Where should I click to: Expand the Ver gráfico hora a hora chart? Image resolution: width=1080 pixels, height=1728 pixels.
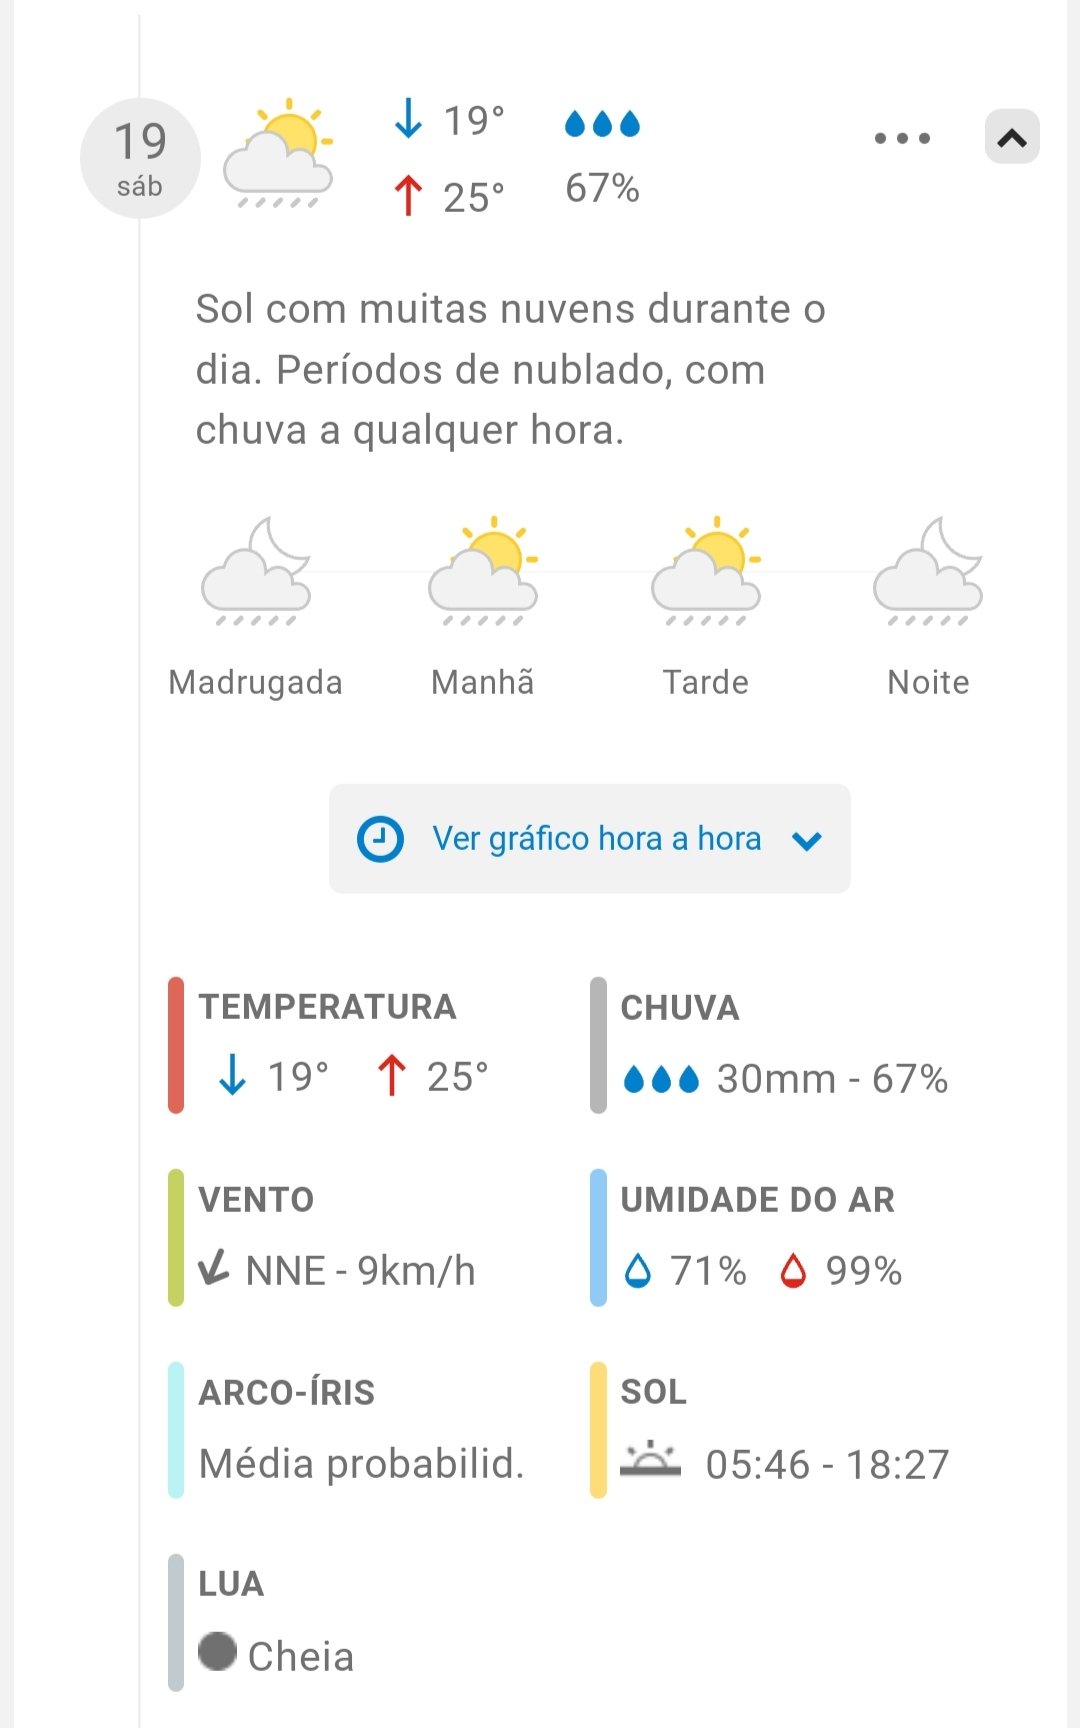point(596,838)
